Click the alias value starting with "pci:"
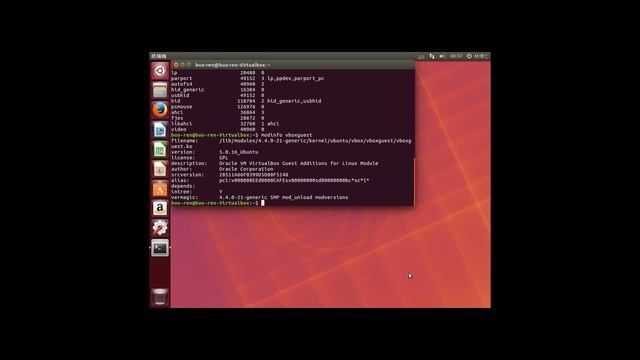640x360 pixels. click(x=294, y=180)
